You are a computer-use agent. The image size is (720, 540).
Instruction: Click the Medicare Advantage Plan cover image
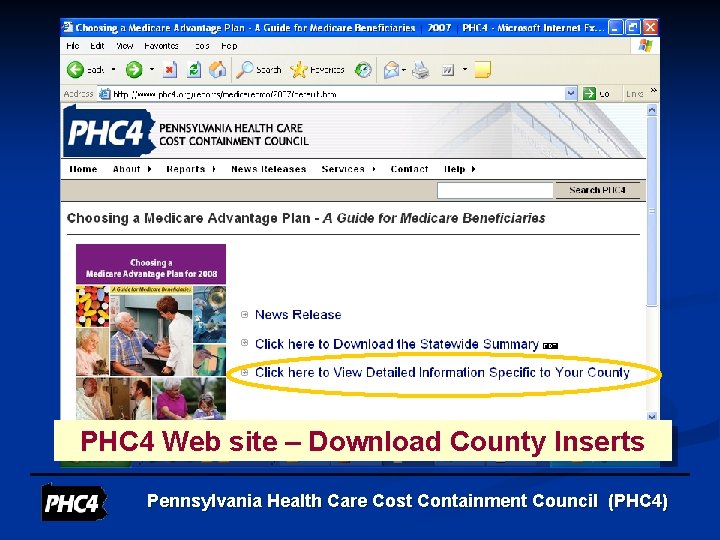(x=151, y=332)
